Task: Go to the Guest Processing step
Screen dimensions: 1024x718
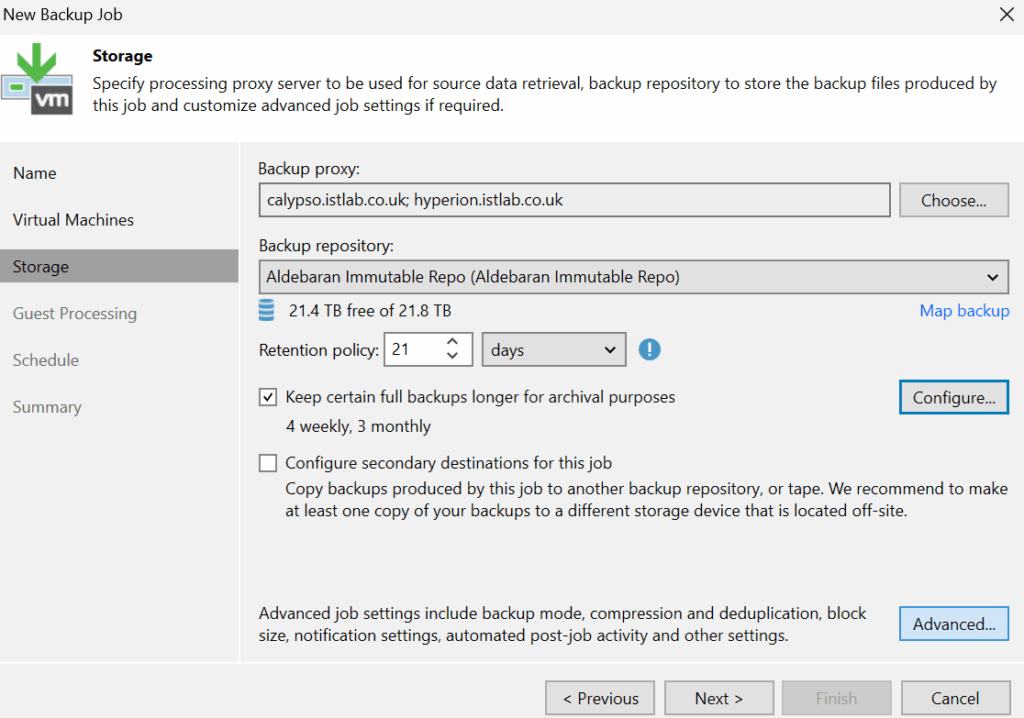Action: click(75, 314)
